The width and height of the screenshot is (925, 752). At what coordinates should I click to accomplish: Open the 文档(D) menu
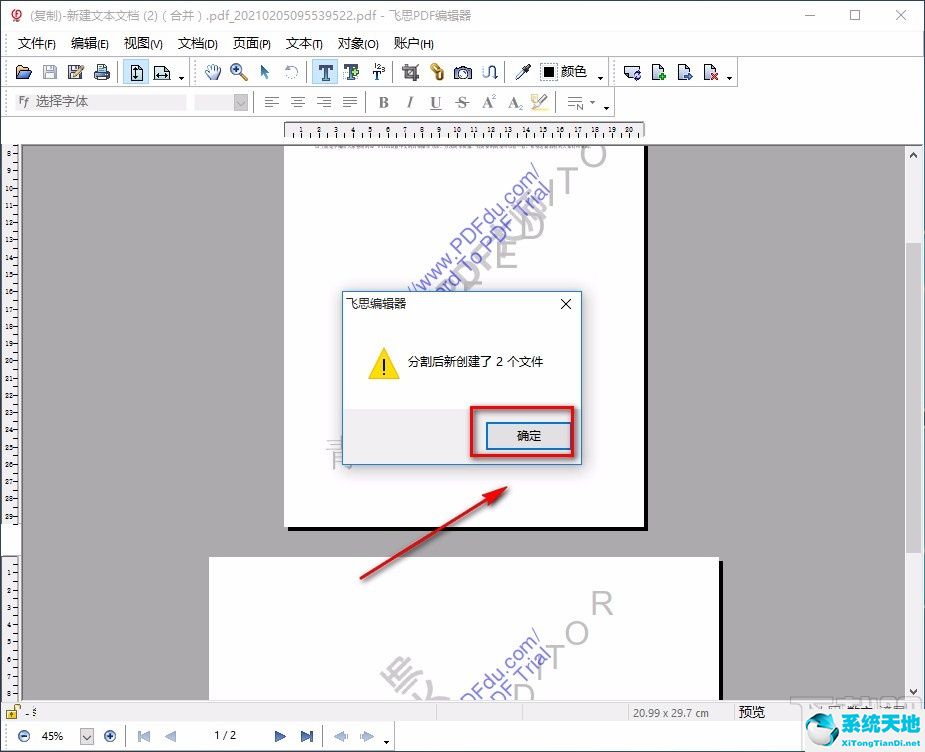(198, 44)
